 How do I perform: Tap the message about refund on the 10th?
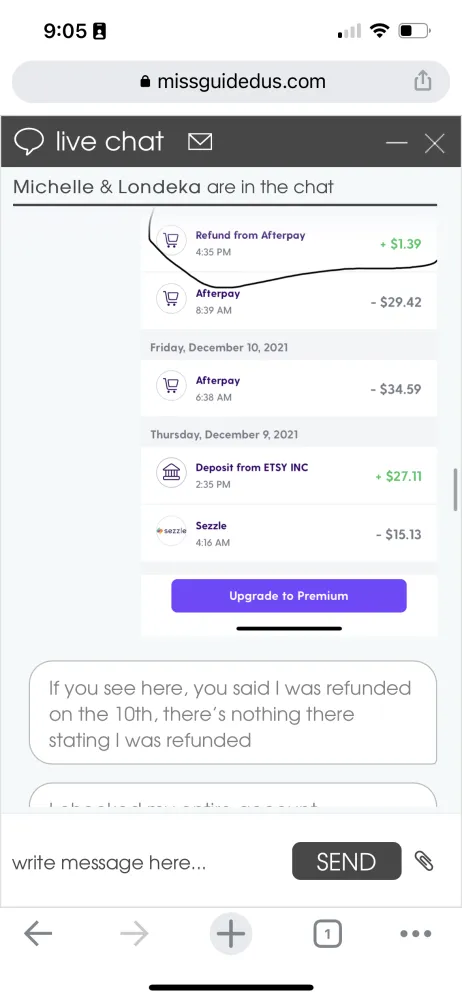(x=233, y=713)
